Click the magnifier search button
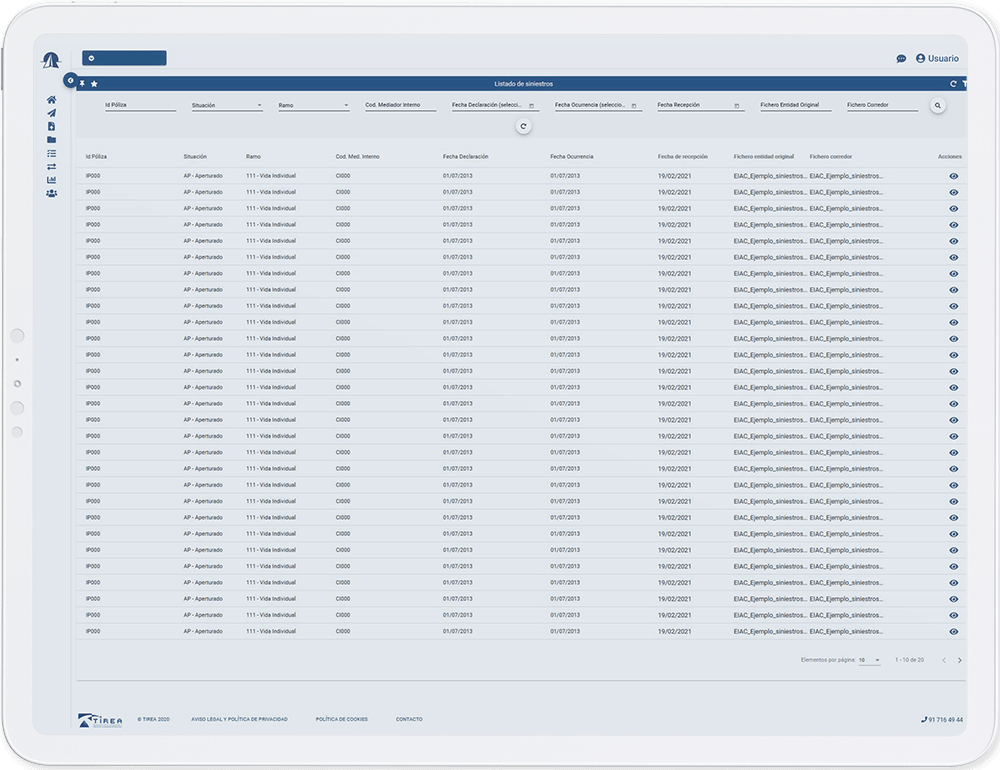This screenshot has height=770, width=1000. [x=937, y=105]
